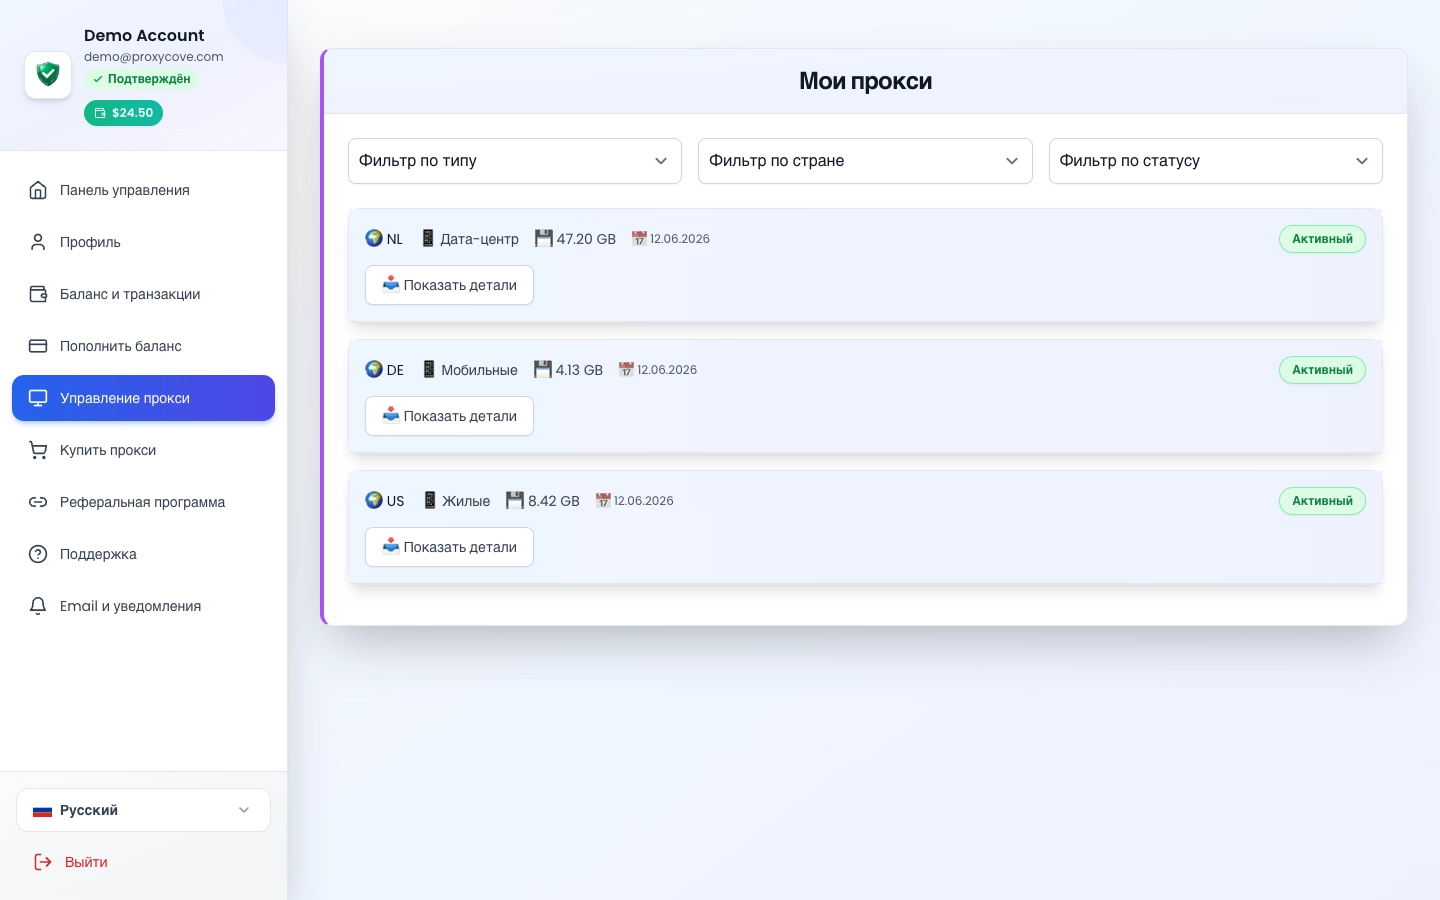
Task: Select Пополнить баланс in sidebar
Action: [143, 346]
